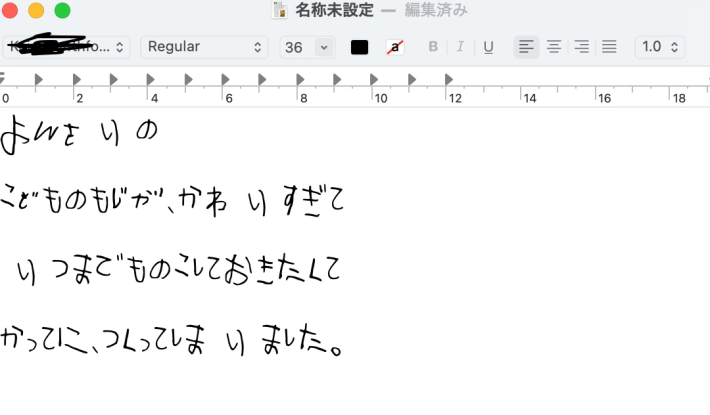Toggle underline formatting
Screen dimensions: 710x415
point(488,47)
